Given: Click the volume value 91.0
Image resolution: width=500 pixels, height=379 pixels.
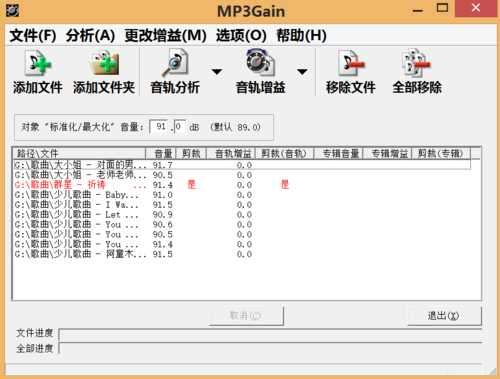Looking at the screenshot, I should 163,195.
